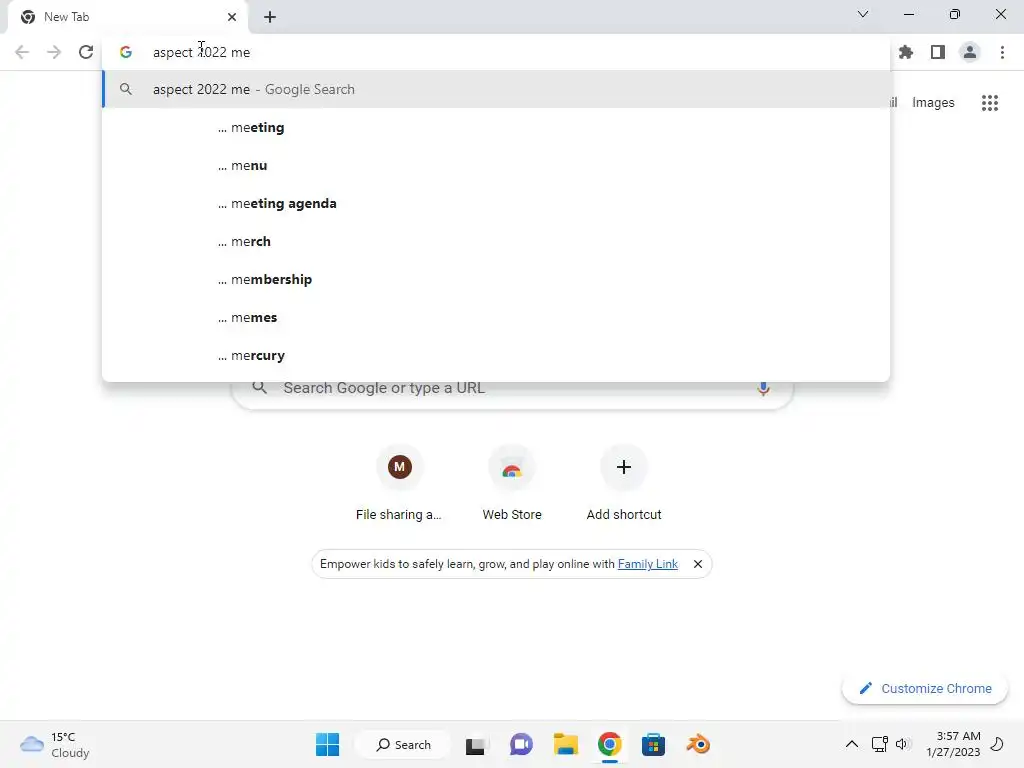The height and width of the screenshot is (768, 1024).
Task: Open Microsoft Store from taskbar
Action: point(653,744)
